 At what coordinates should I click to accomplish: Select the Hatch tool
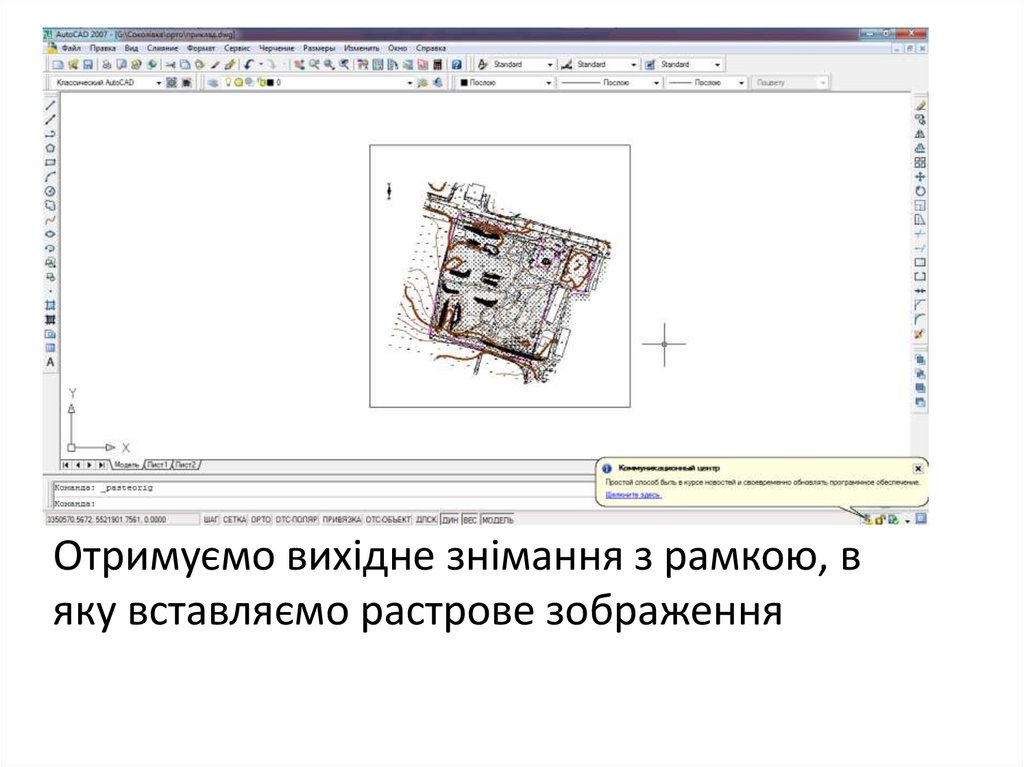[50, 305]
